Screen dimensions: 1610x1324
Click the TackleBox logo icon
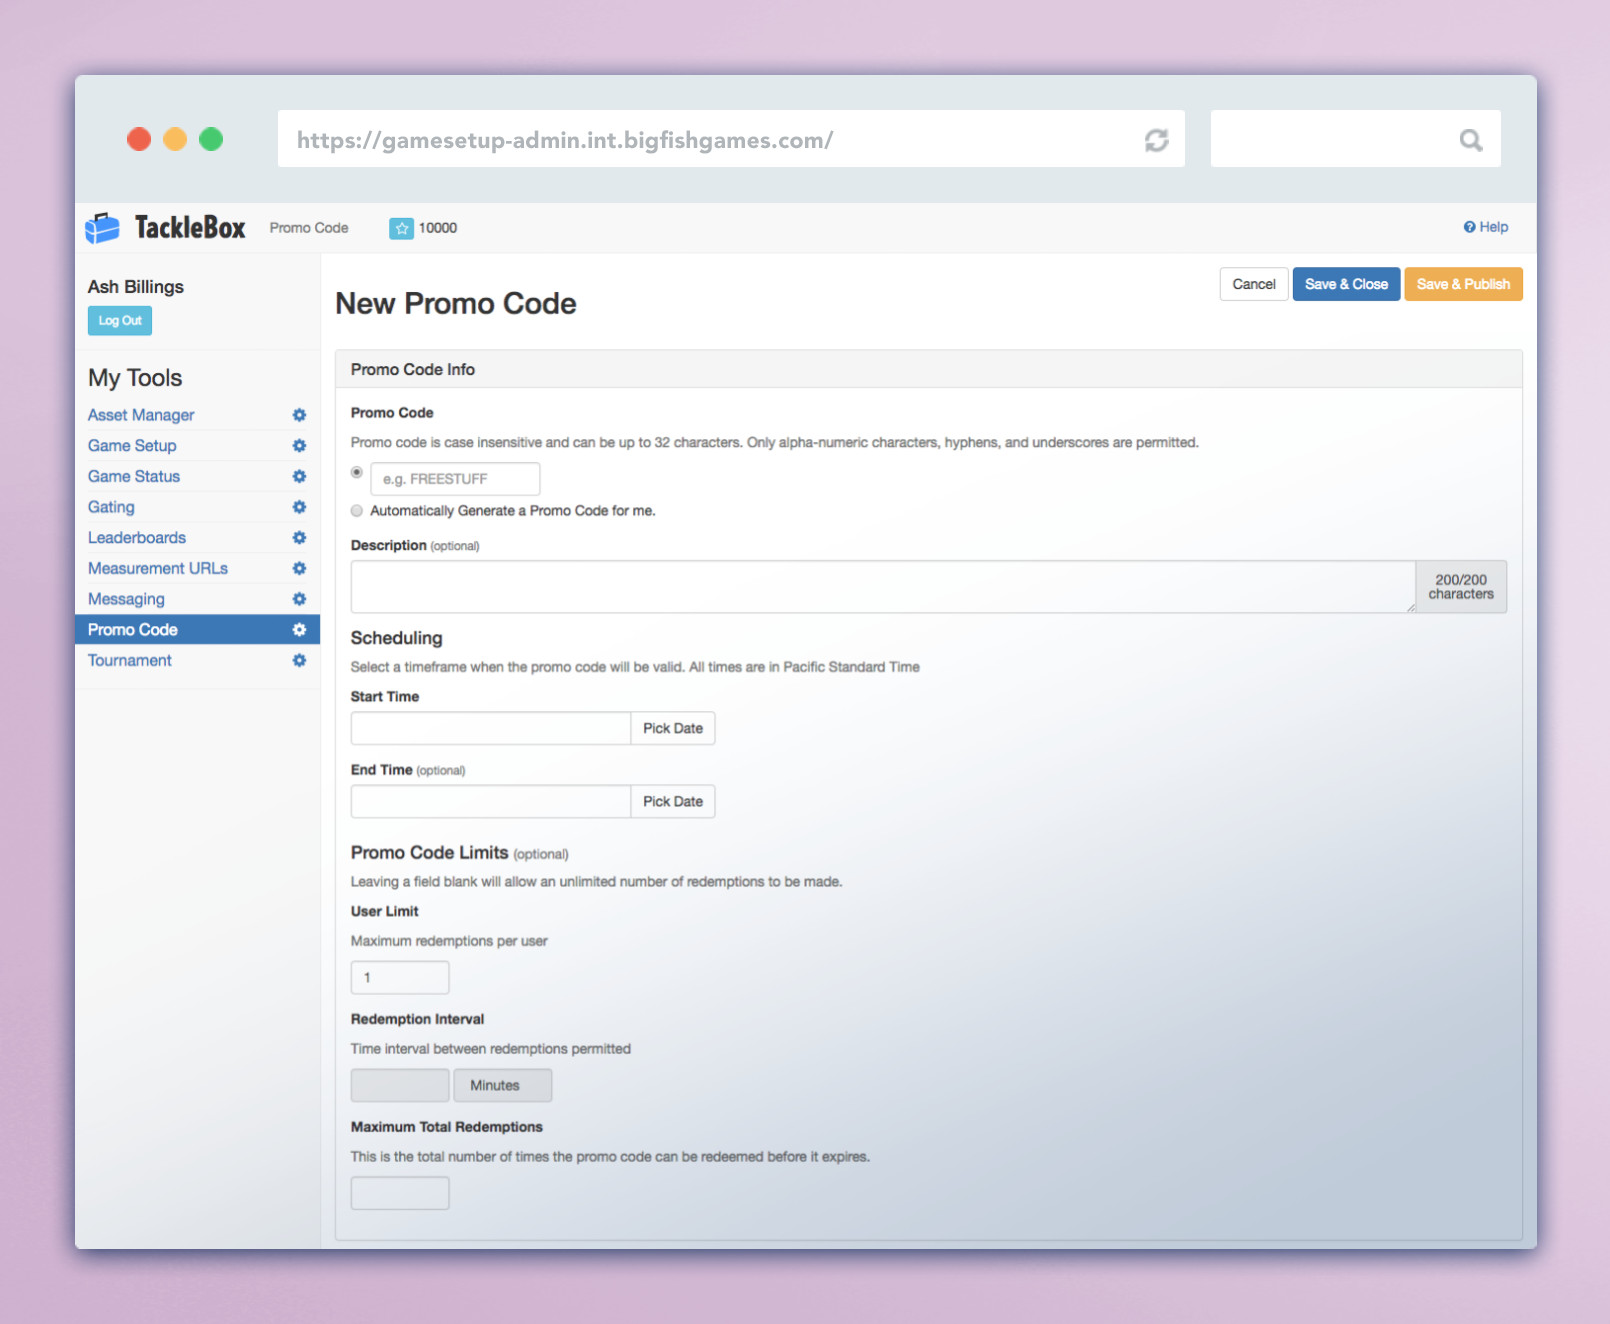click(x=102, y=228)
